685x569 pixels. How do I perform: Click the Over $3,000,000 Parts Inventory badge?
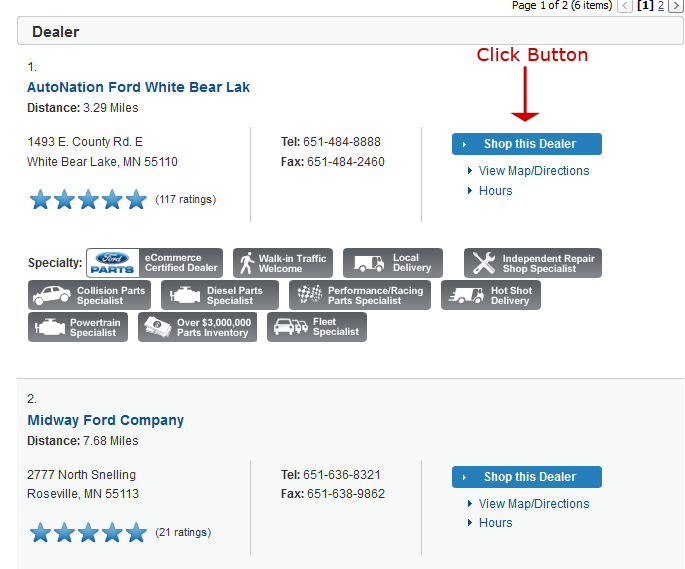pyautogui.click(x=197, y=327)
